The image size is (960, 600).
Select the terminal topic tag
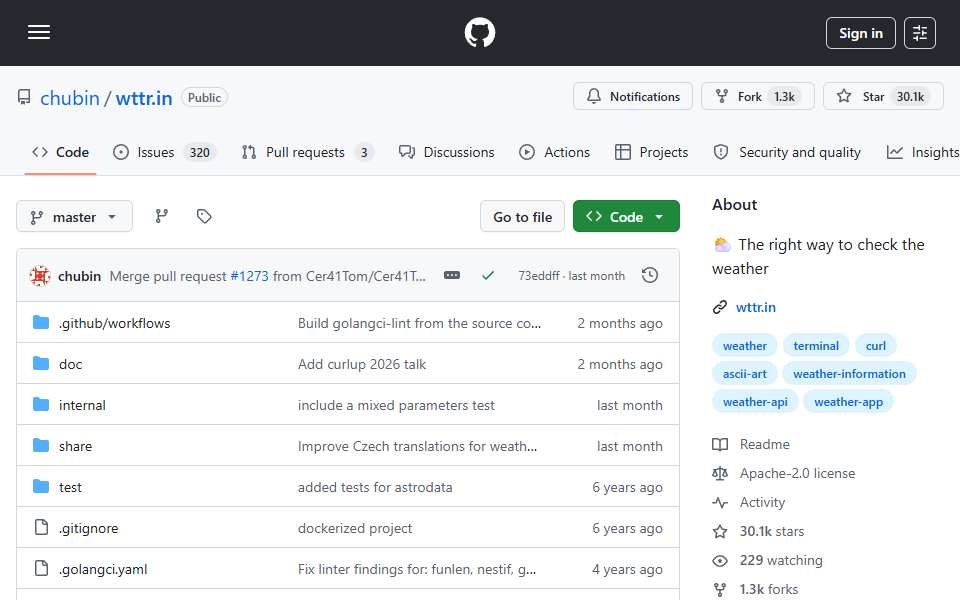816,346
